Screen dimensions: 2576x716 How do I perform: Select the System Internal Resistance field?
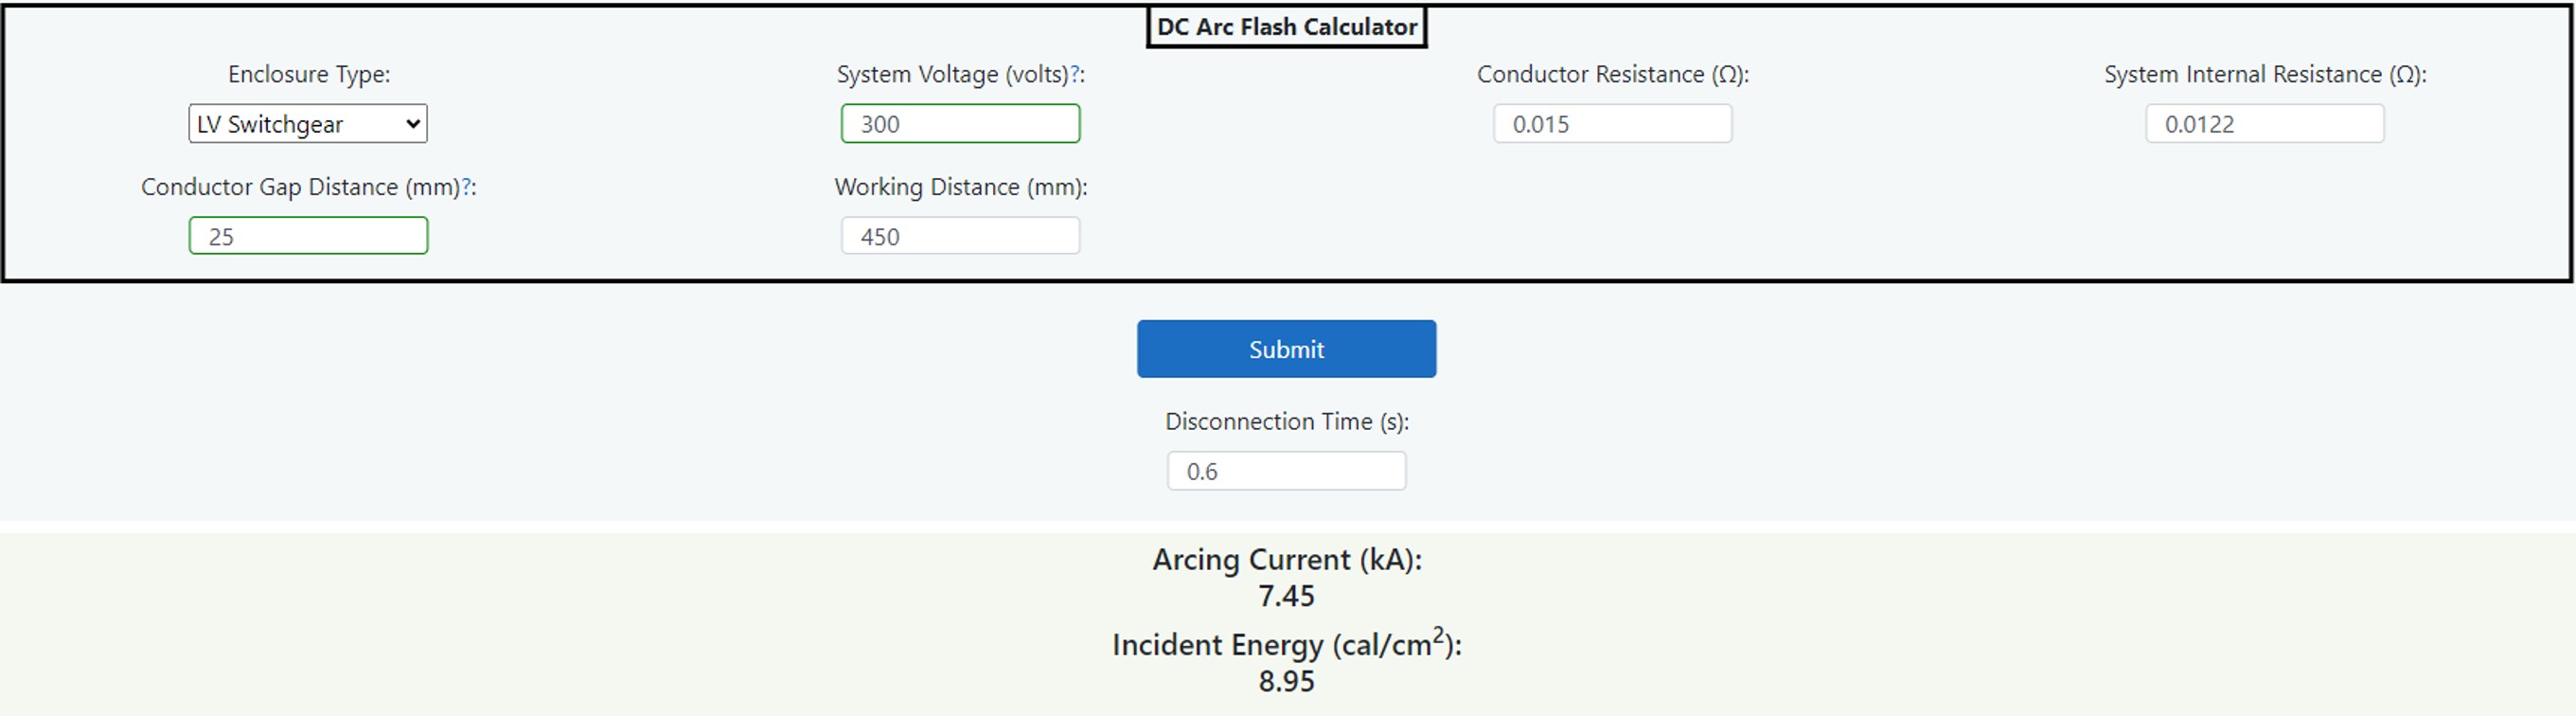coord(2265,123)
